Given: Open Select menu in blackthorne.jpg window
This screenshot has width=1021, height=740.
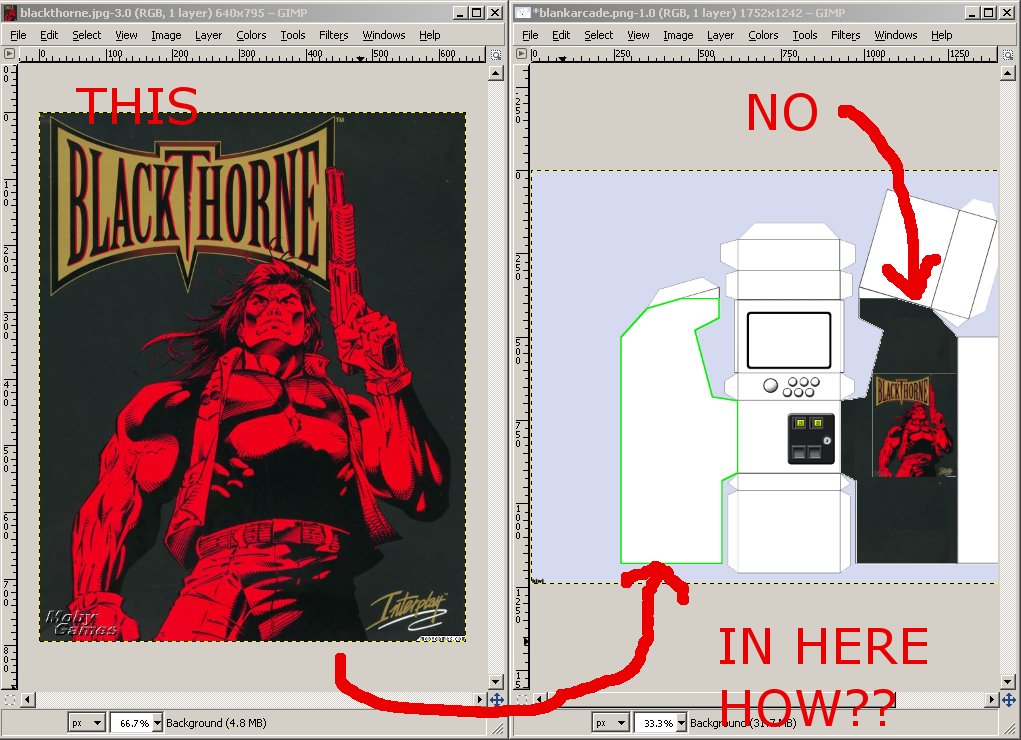Looking at the screenshot, I should [87, 35].
